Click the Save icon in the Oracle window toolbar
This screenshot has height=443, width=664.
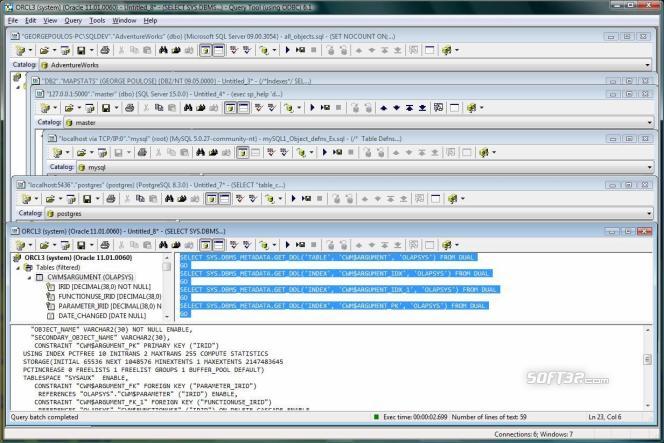point(80,245)
